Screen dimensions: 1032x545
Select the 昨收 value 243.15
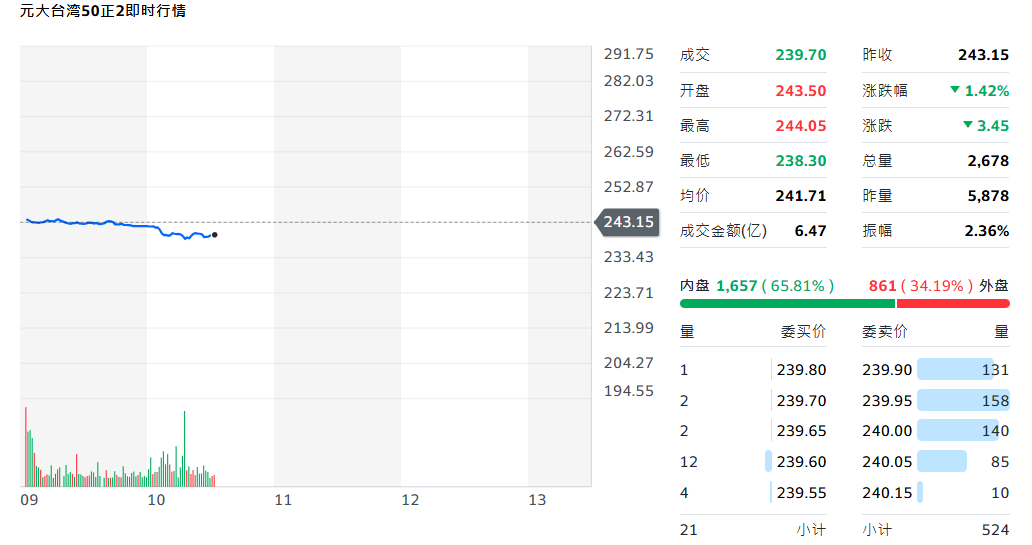coord(983,55)
